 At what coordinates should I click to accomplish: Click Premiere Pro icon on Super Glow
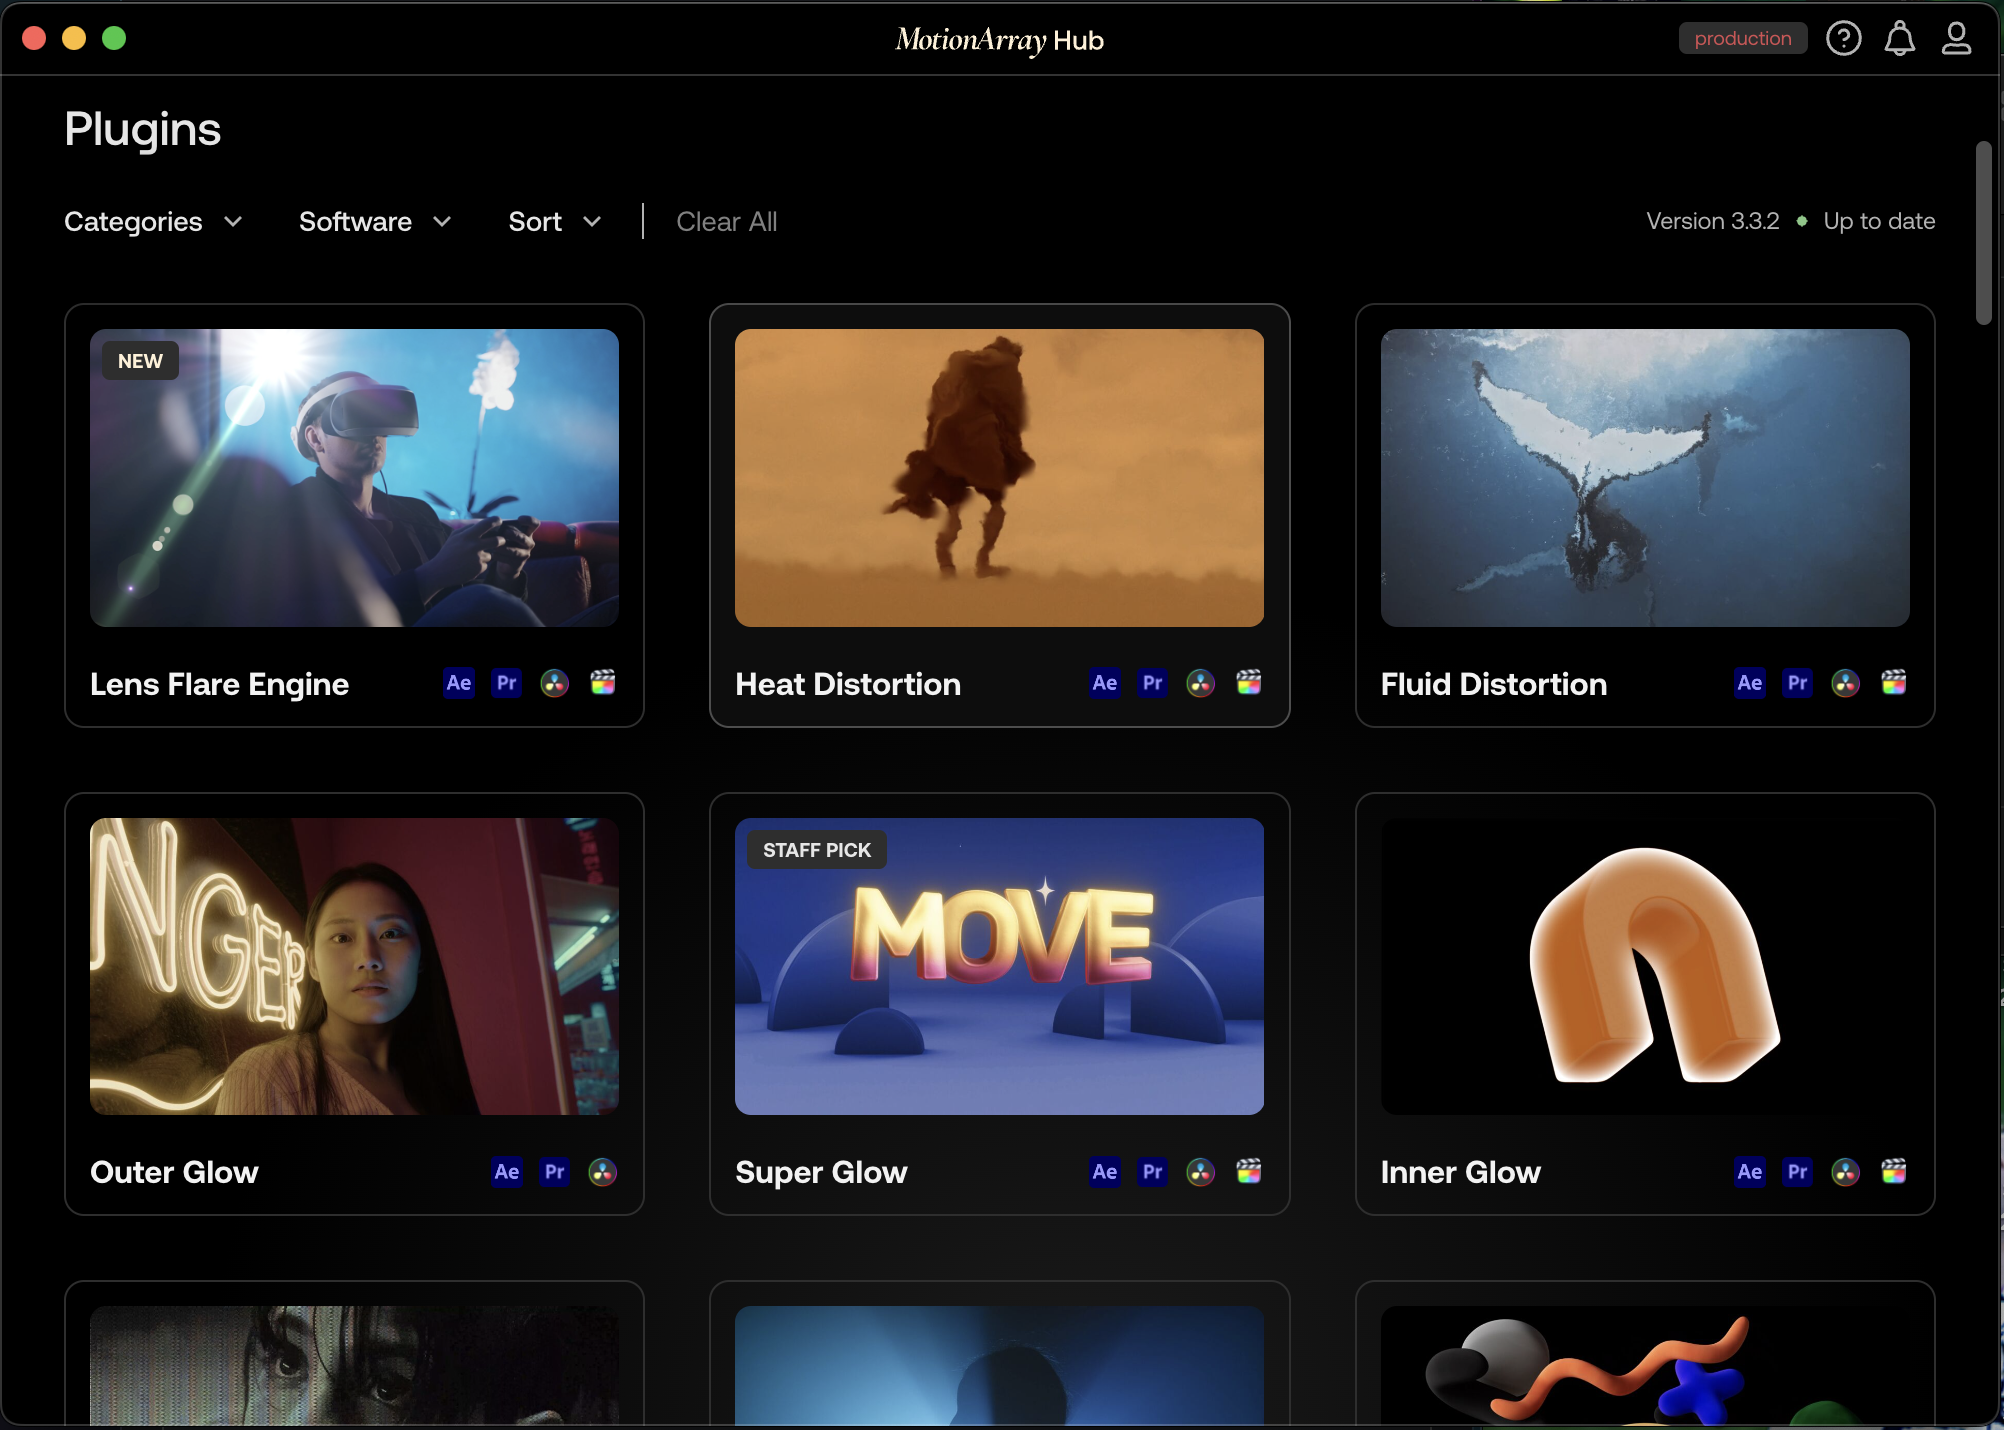click(1153, 1172)
